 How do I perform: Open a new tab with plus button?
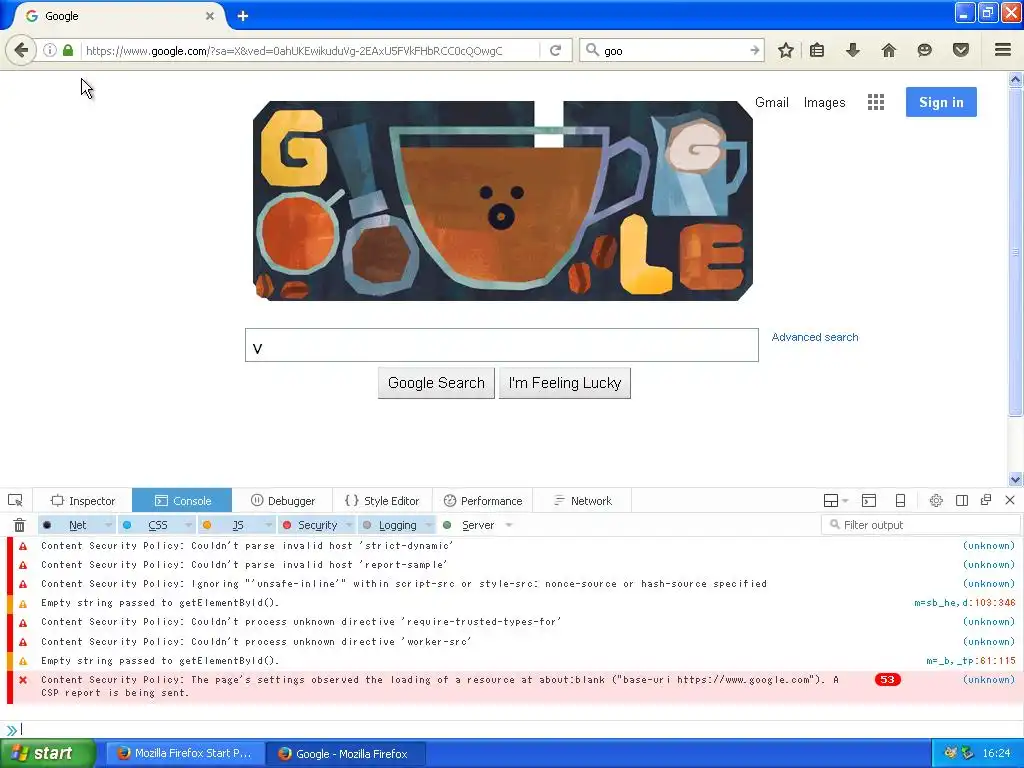(x=242, y=16)
